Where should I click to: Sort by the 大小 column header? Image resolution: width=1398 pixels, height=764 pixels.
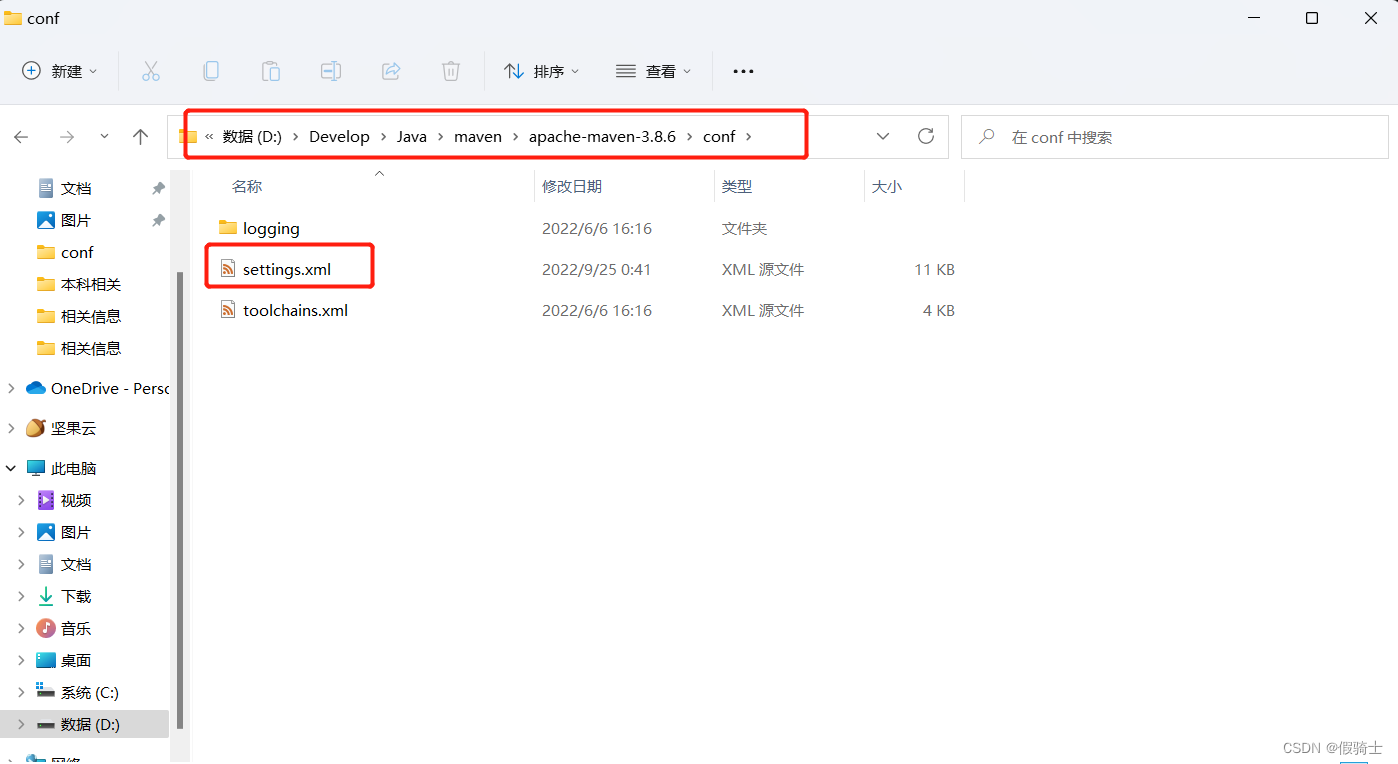coord(887,186)
